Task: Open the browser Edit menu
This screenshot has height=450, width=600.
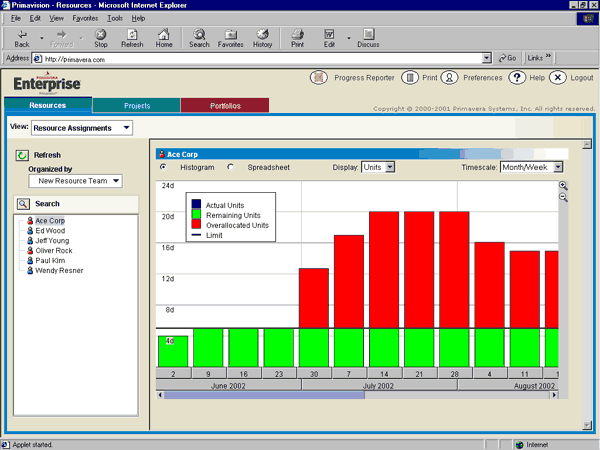Action: click(x=35, y=18)
